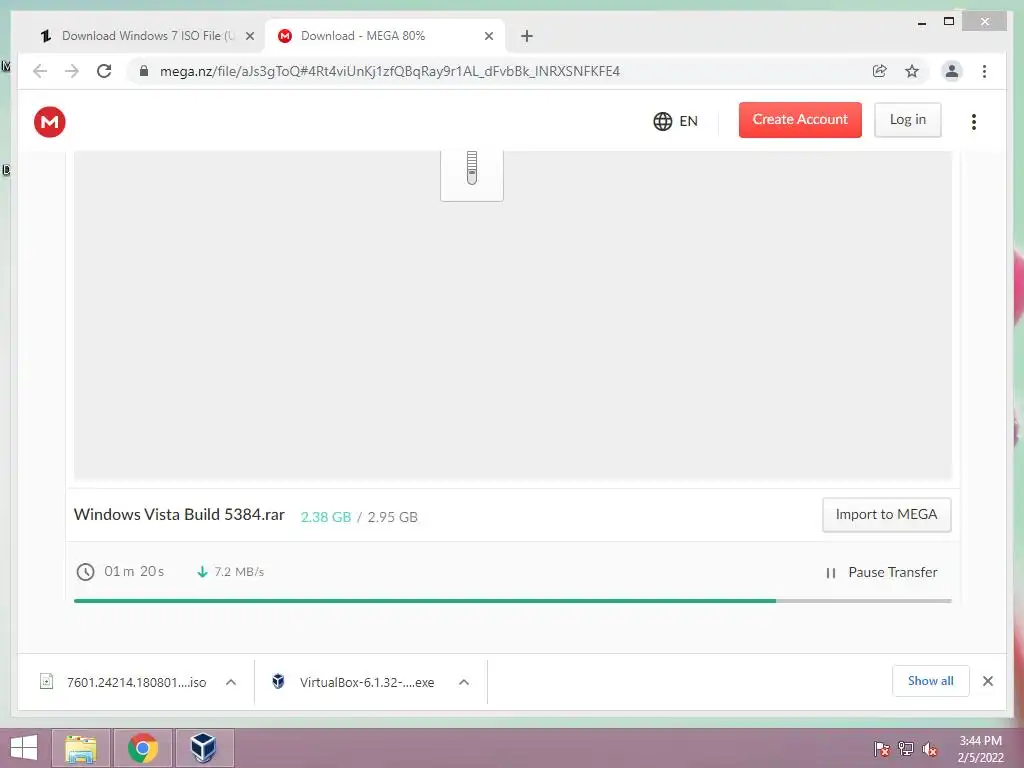Pause the file transfer

tap(882, 573)
